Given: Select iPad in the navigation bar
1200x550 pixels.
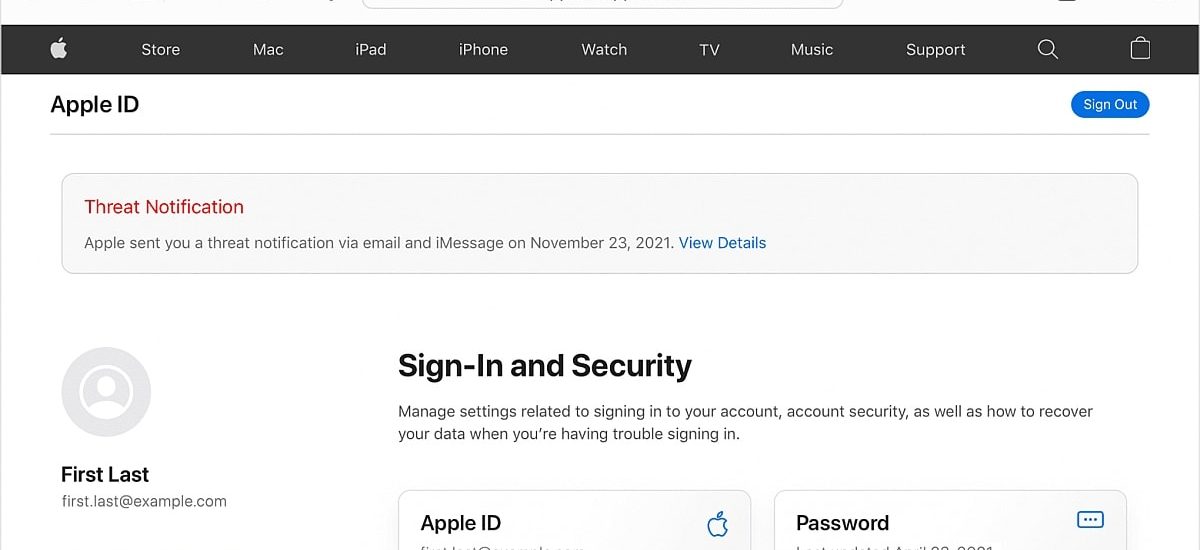Looking at the screenshot, I should pos(370,49).
